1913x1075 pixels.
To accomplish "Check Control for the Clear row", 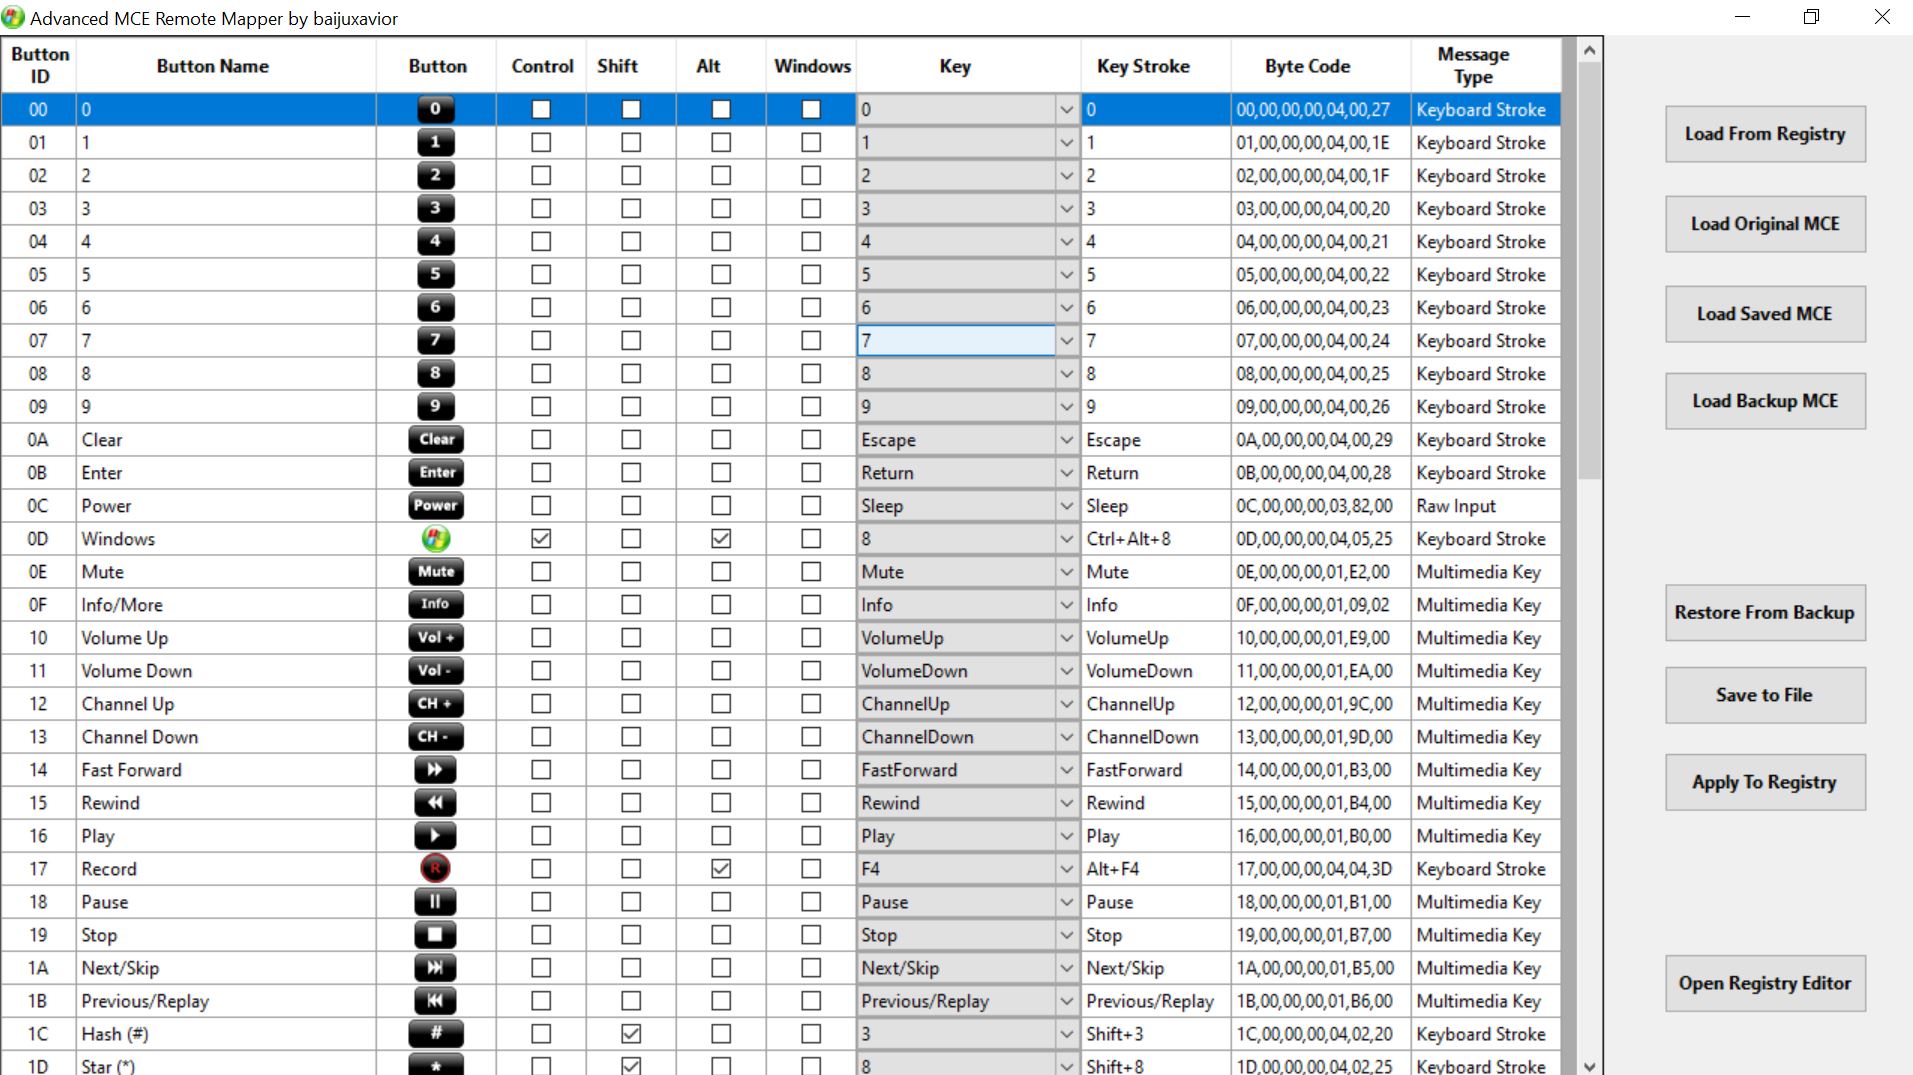I will (x=541, y=439).
